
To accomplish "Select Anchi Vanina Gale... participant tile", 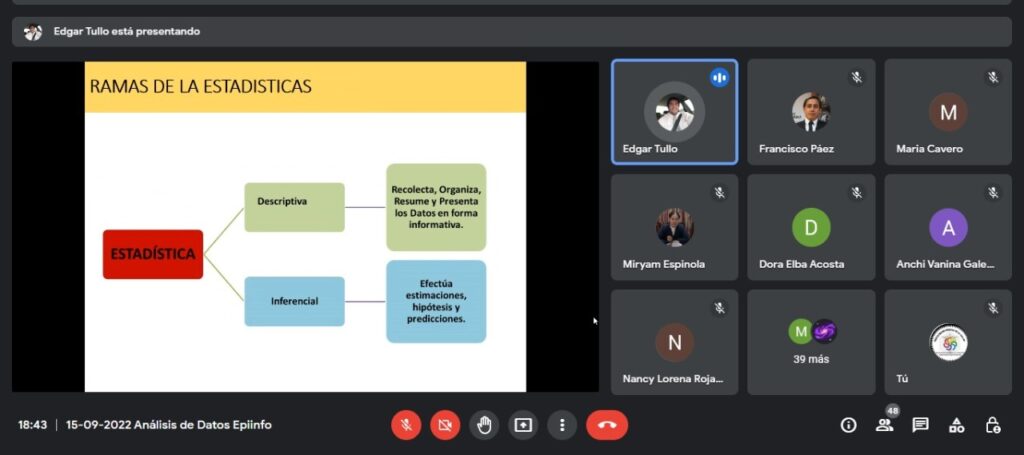I will (948, 227).
